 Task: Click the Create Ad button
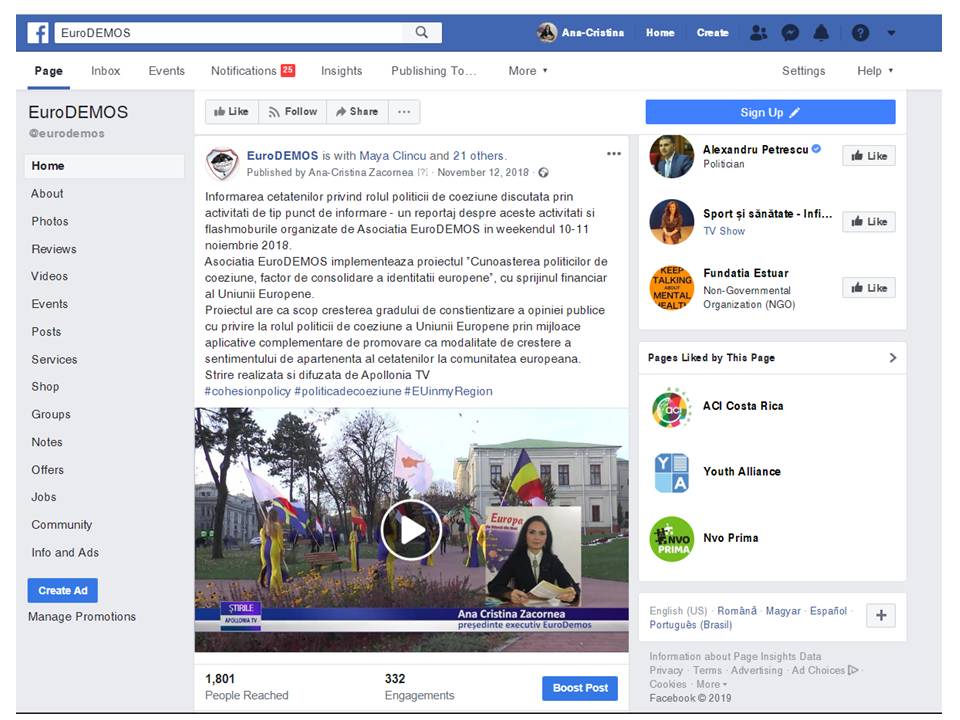click(62, 591)
